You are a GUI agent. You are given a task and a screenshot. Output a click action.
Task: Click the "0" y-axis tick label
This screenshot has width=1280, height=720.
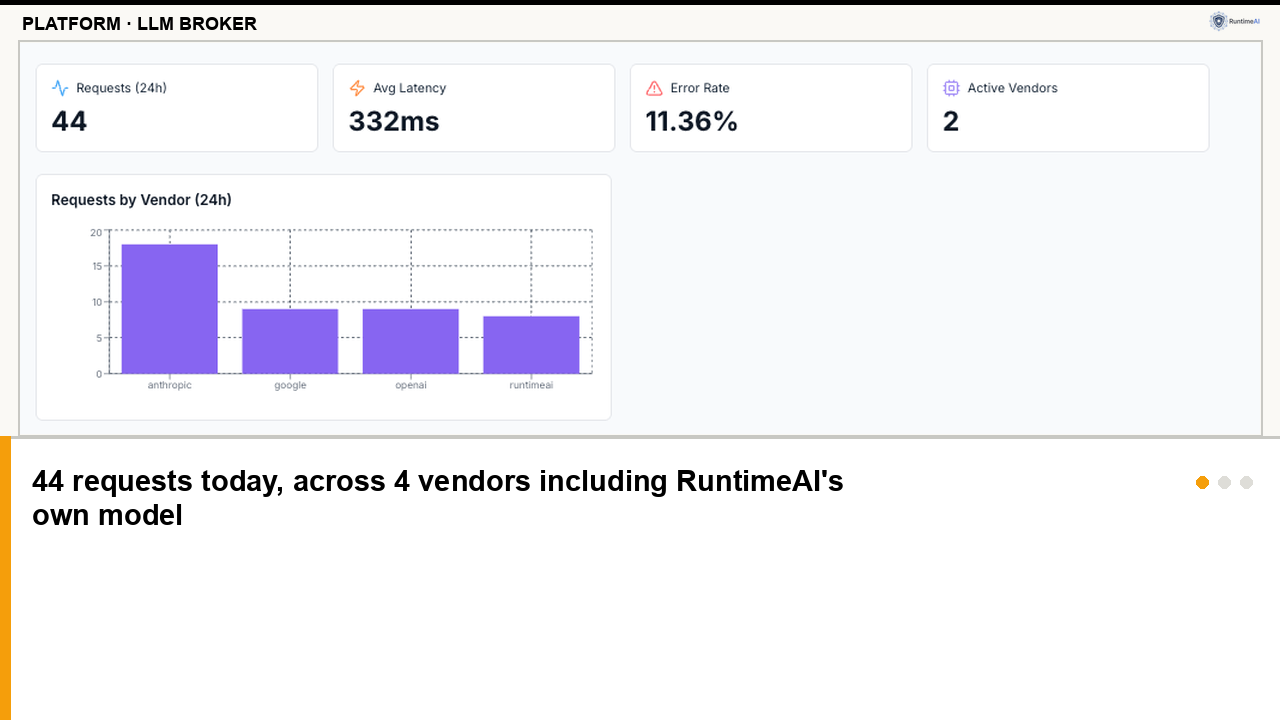click(x=99, y=374)
